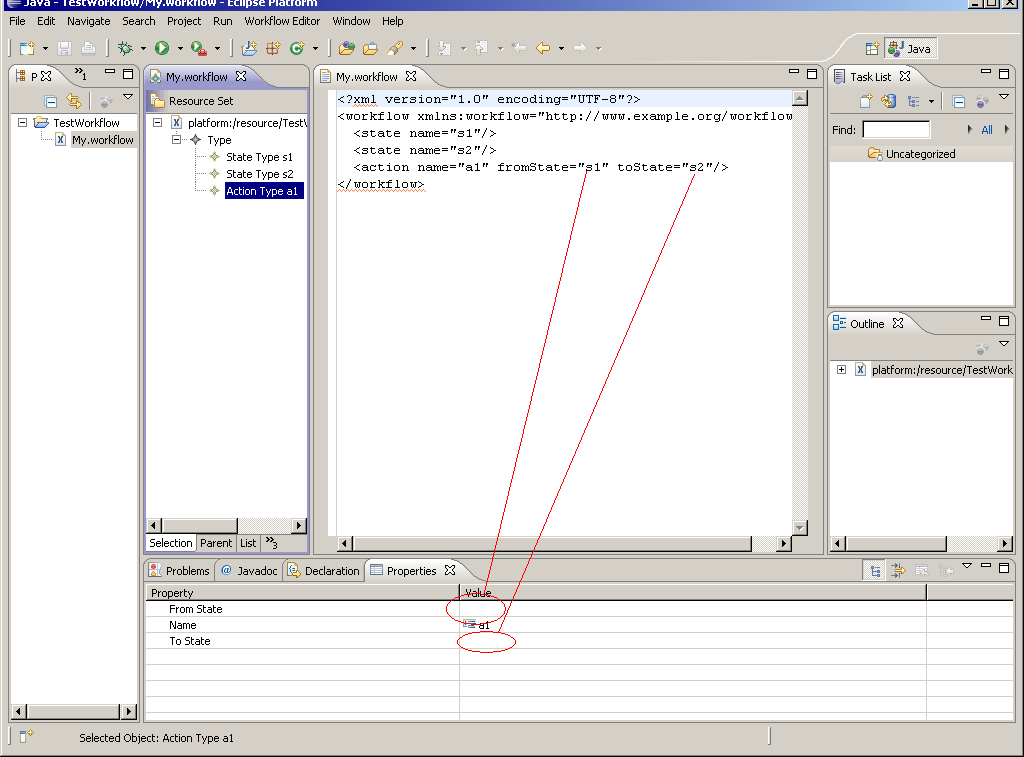
Task: Click the Find input field in Task List
Action: tap(896, 130)
